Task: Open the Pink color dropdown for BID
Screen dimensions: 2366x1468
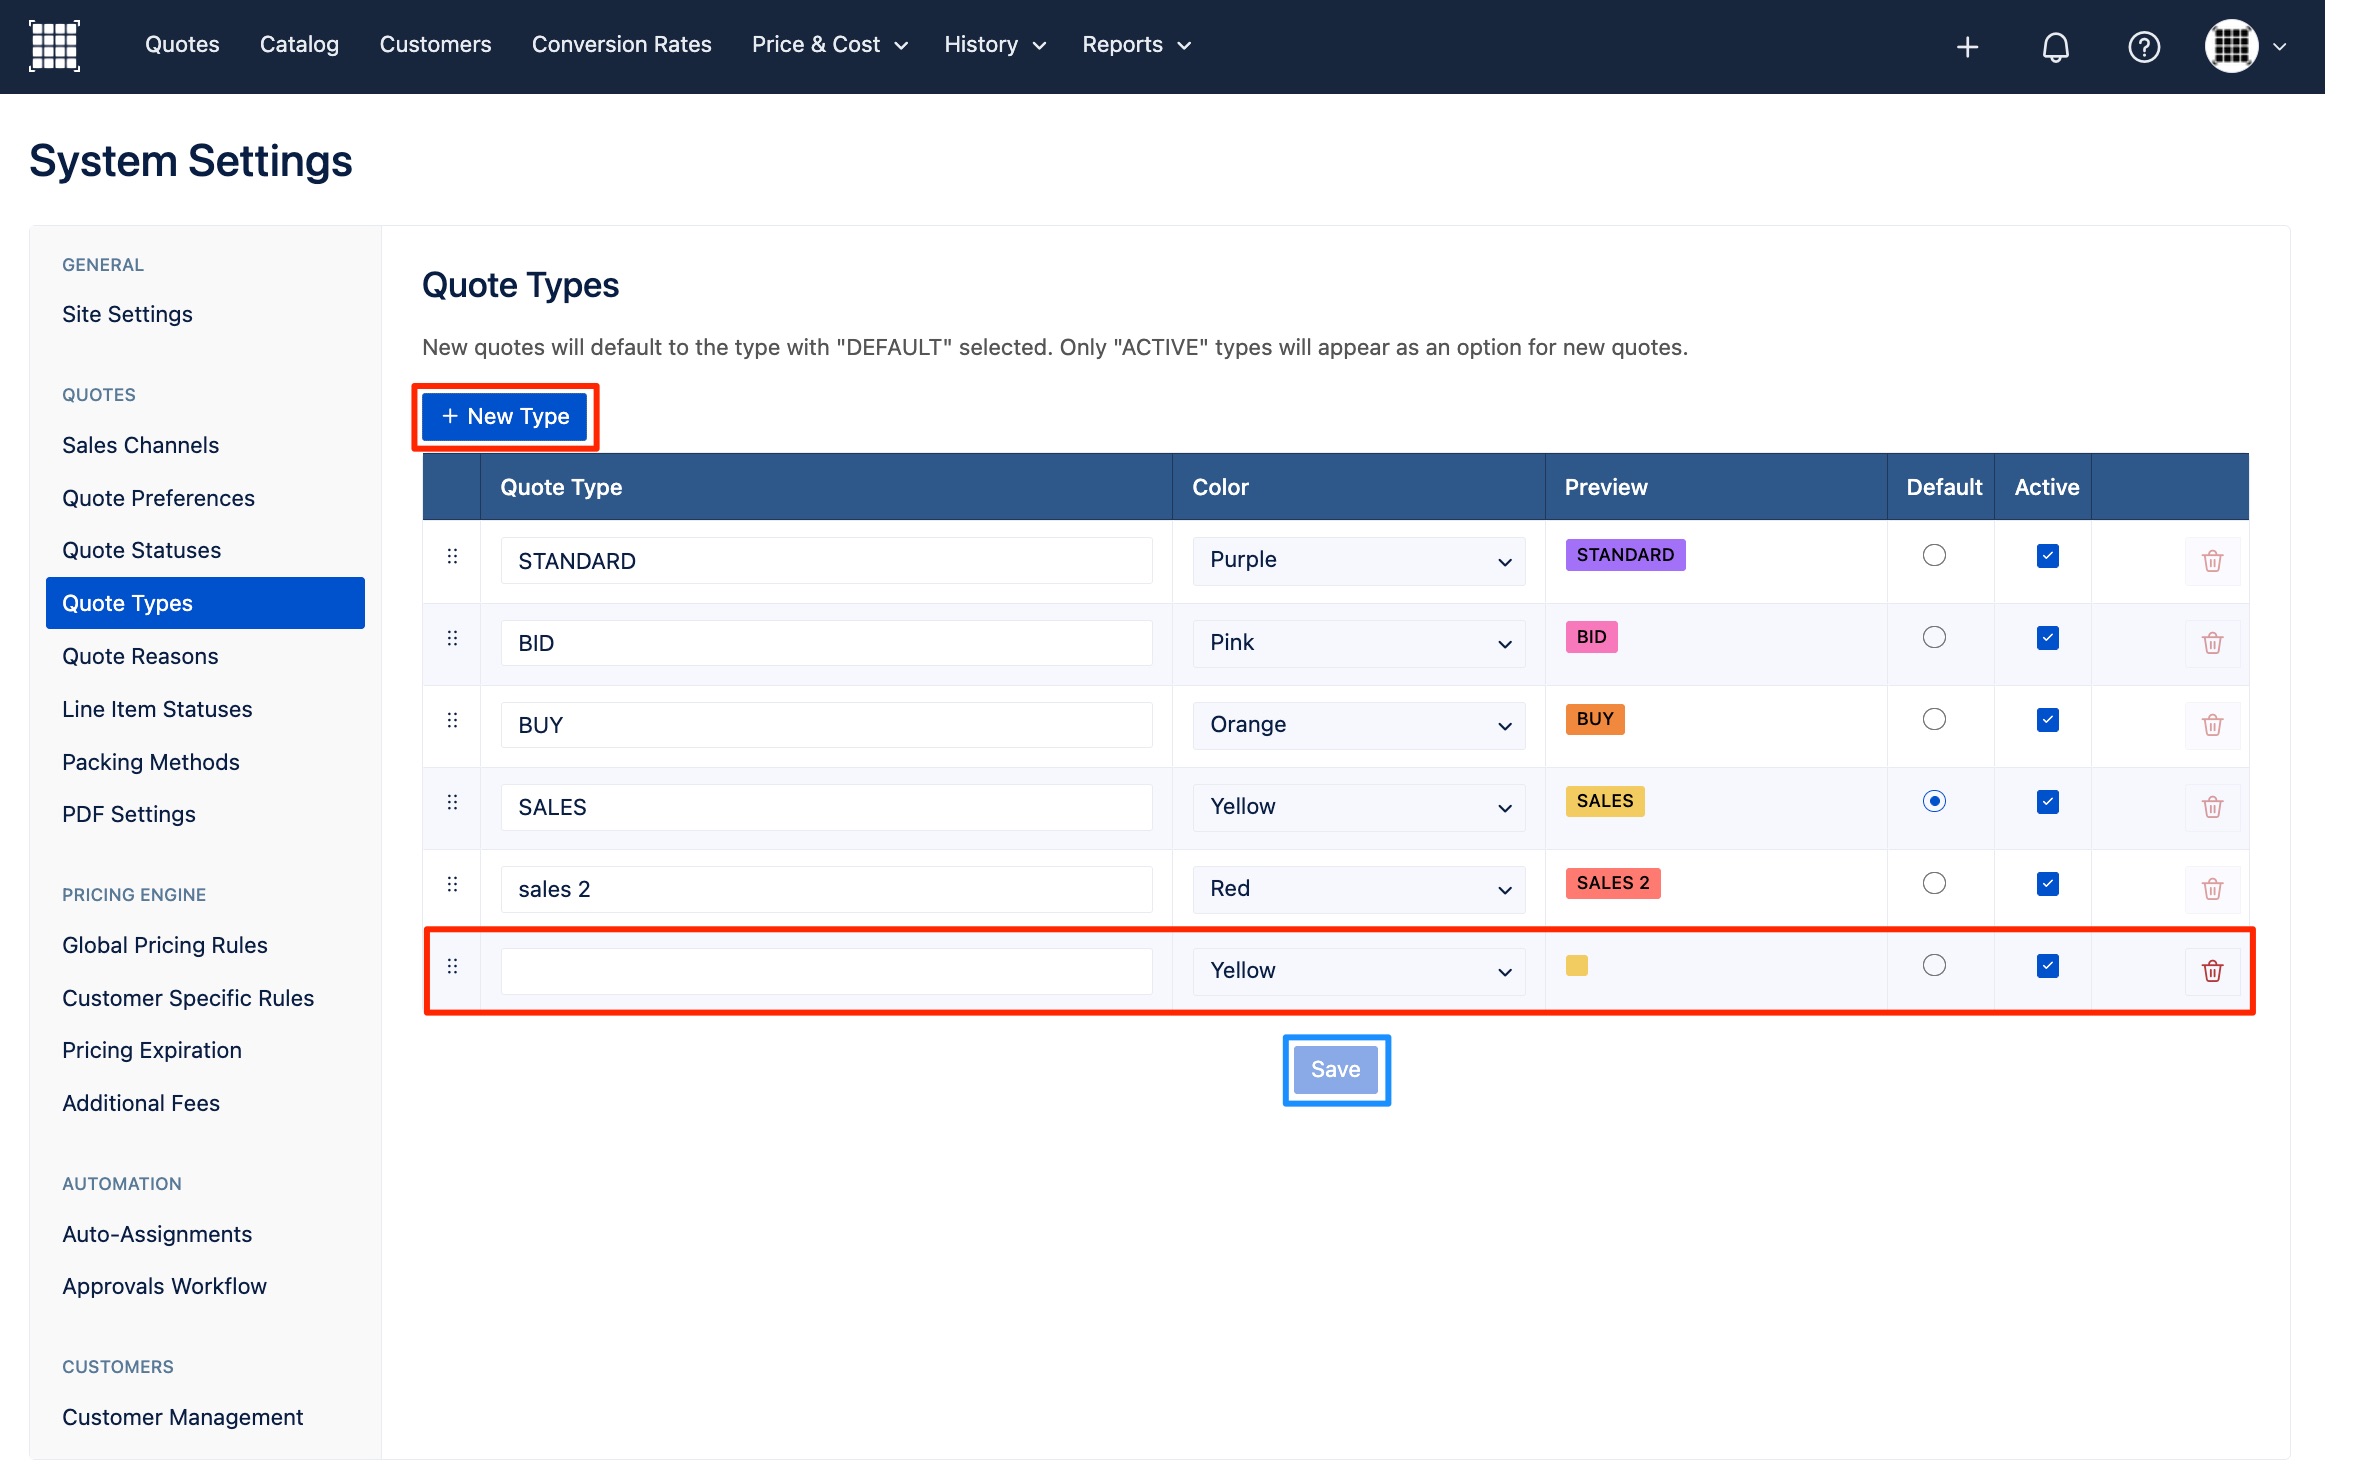Action: pos(1358,643)
